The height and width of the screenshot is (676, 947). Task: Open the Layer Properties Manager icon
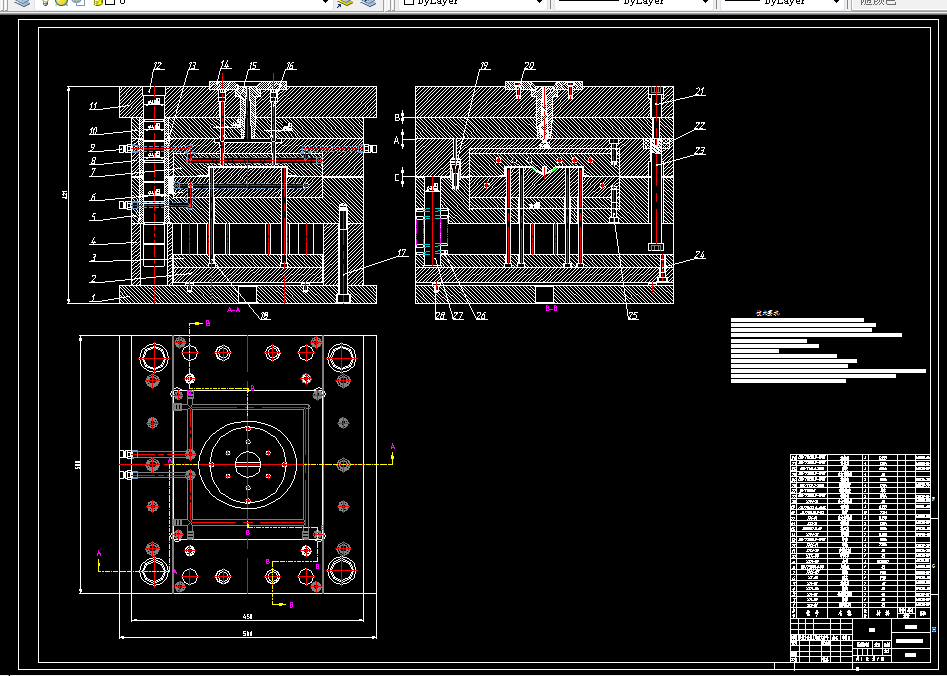point(21,2)
